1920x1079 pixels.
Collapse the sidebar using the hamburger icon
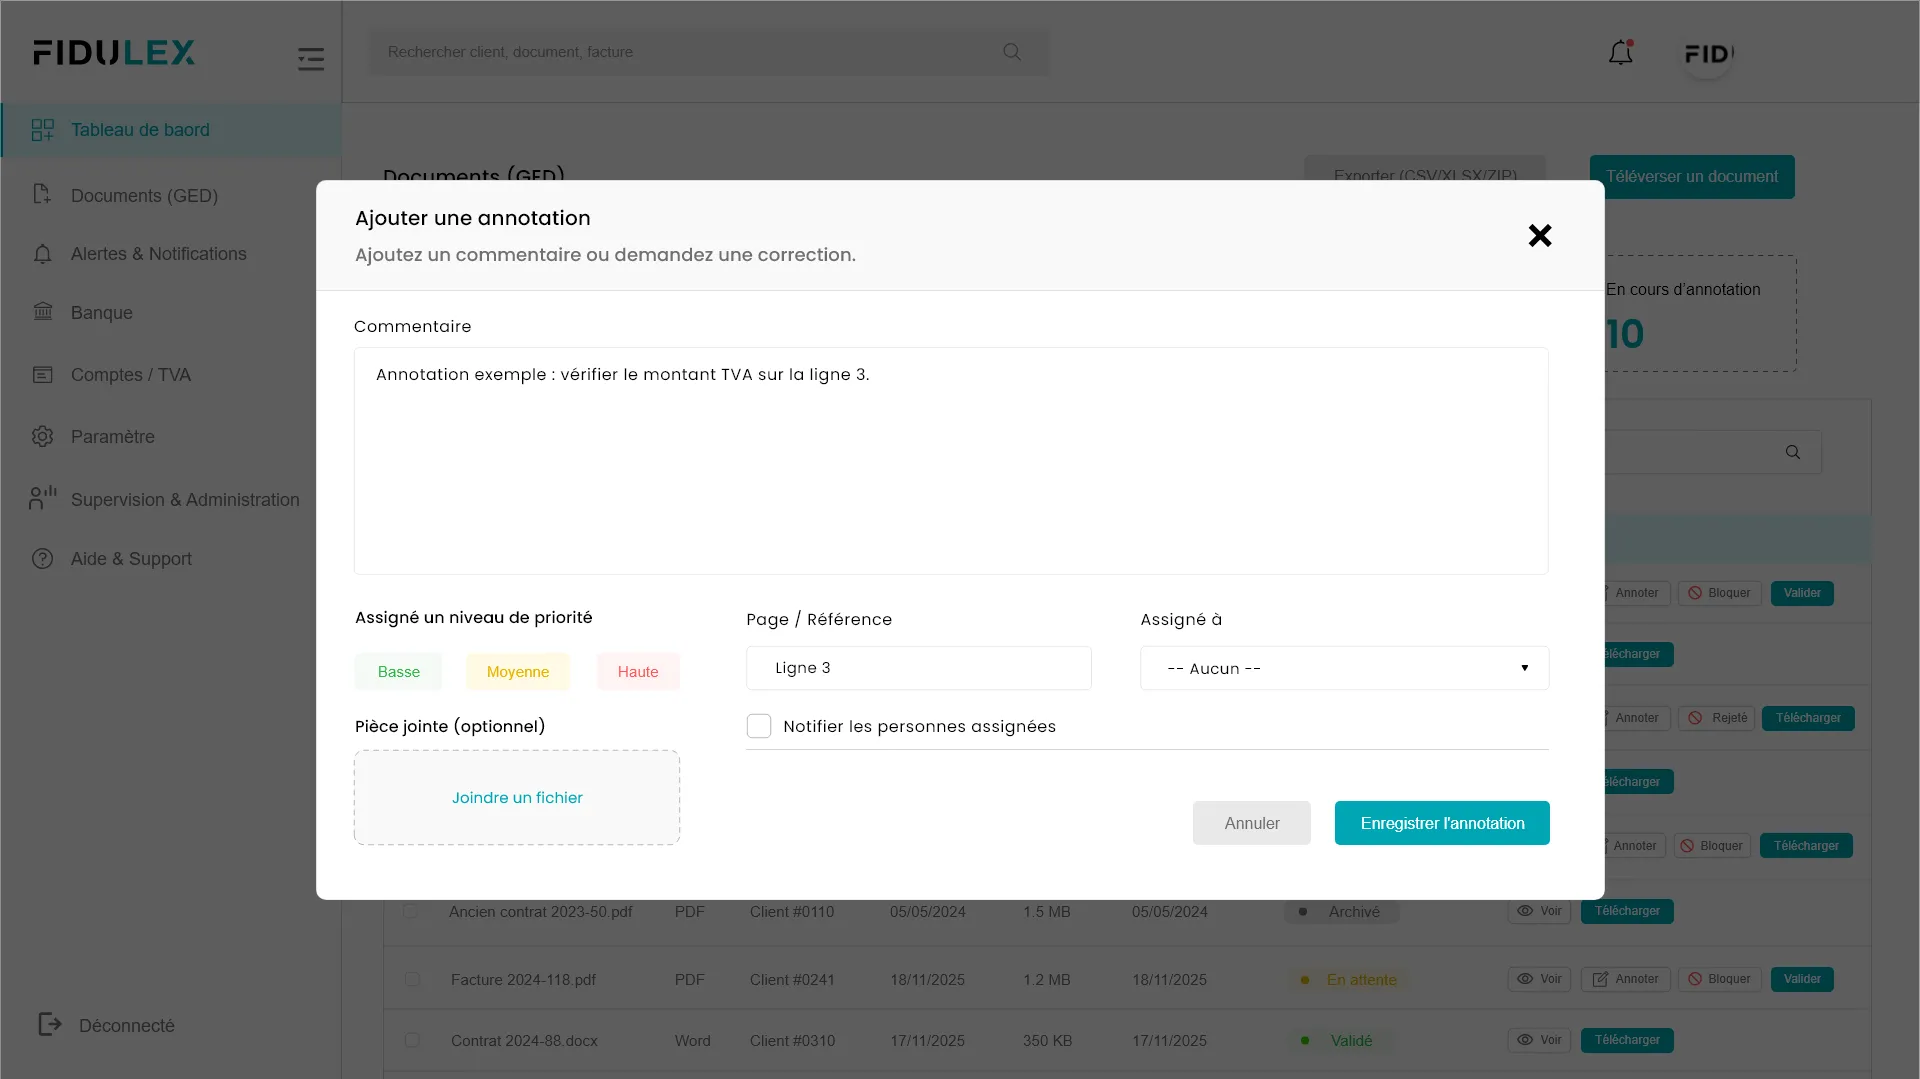[x=311, y=59]
